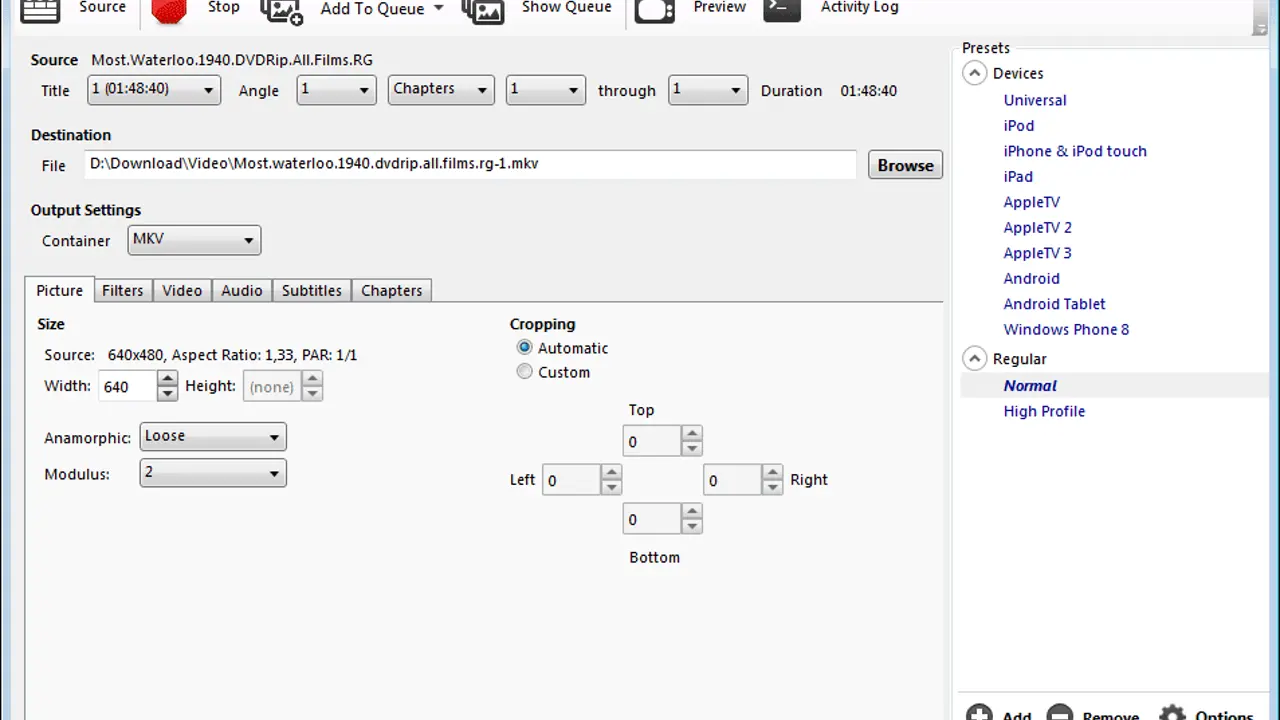Switch to the Filters tab
This screenshot has width=1280, height=720.
point(122,290)
